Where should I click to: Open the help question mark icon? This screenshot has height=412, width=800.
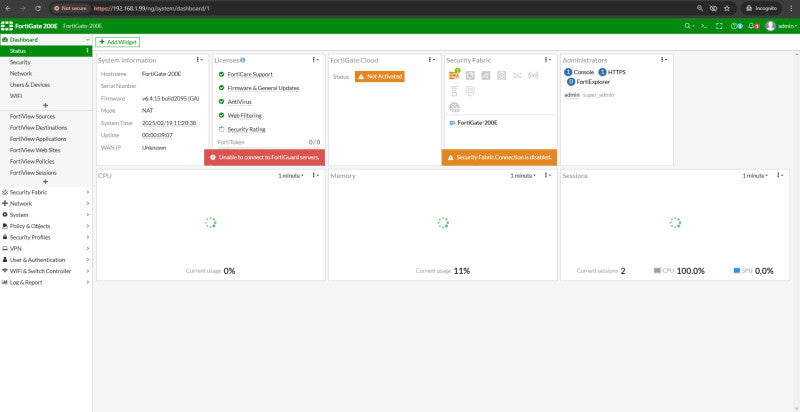(x=734, y=26)
